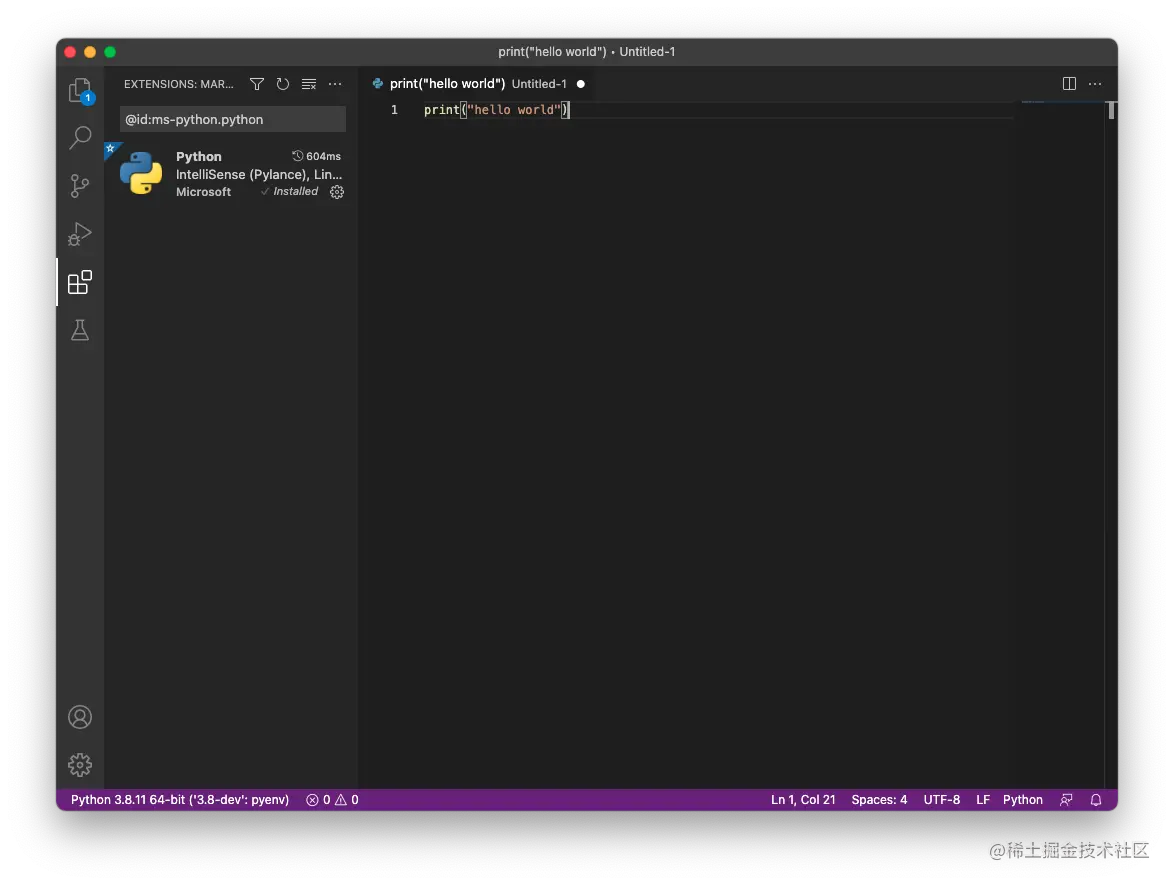Open the Explorer view in activity bar
This screenshot has height=885, width=1174.
point(80,91)
